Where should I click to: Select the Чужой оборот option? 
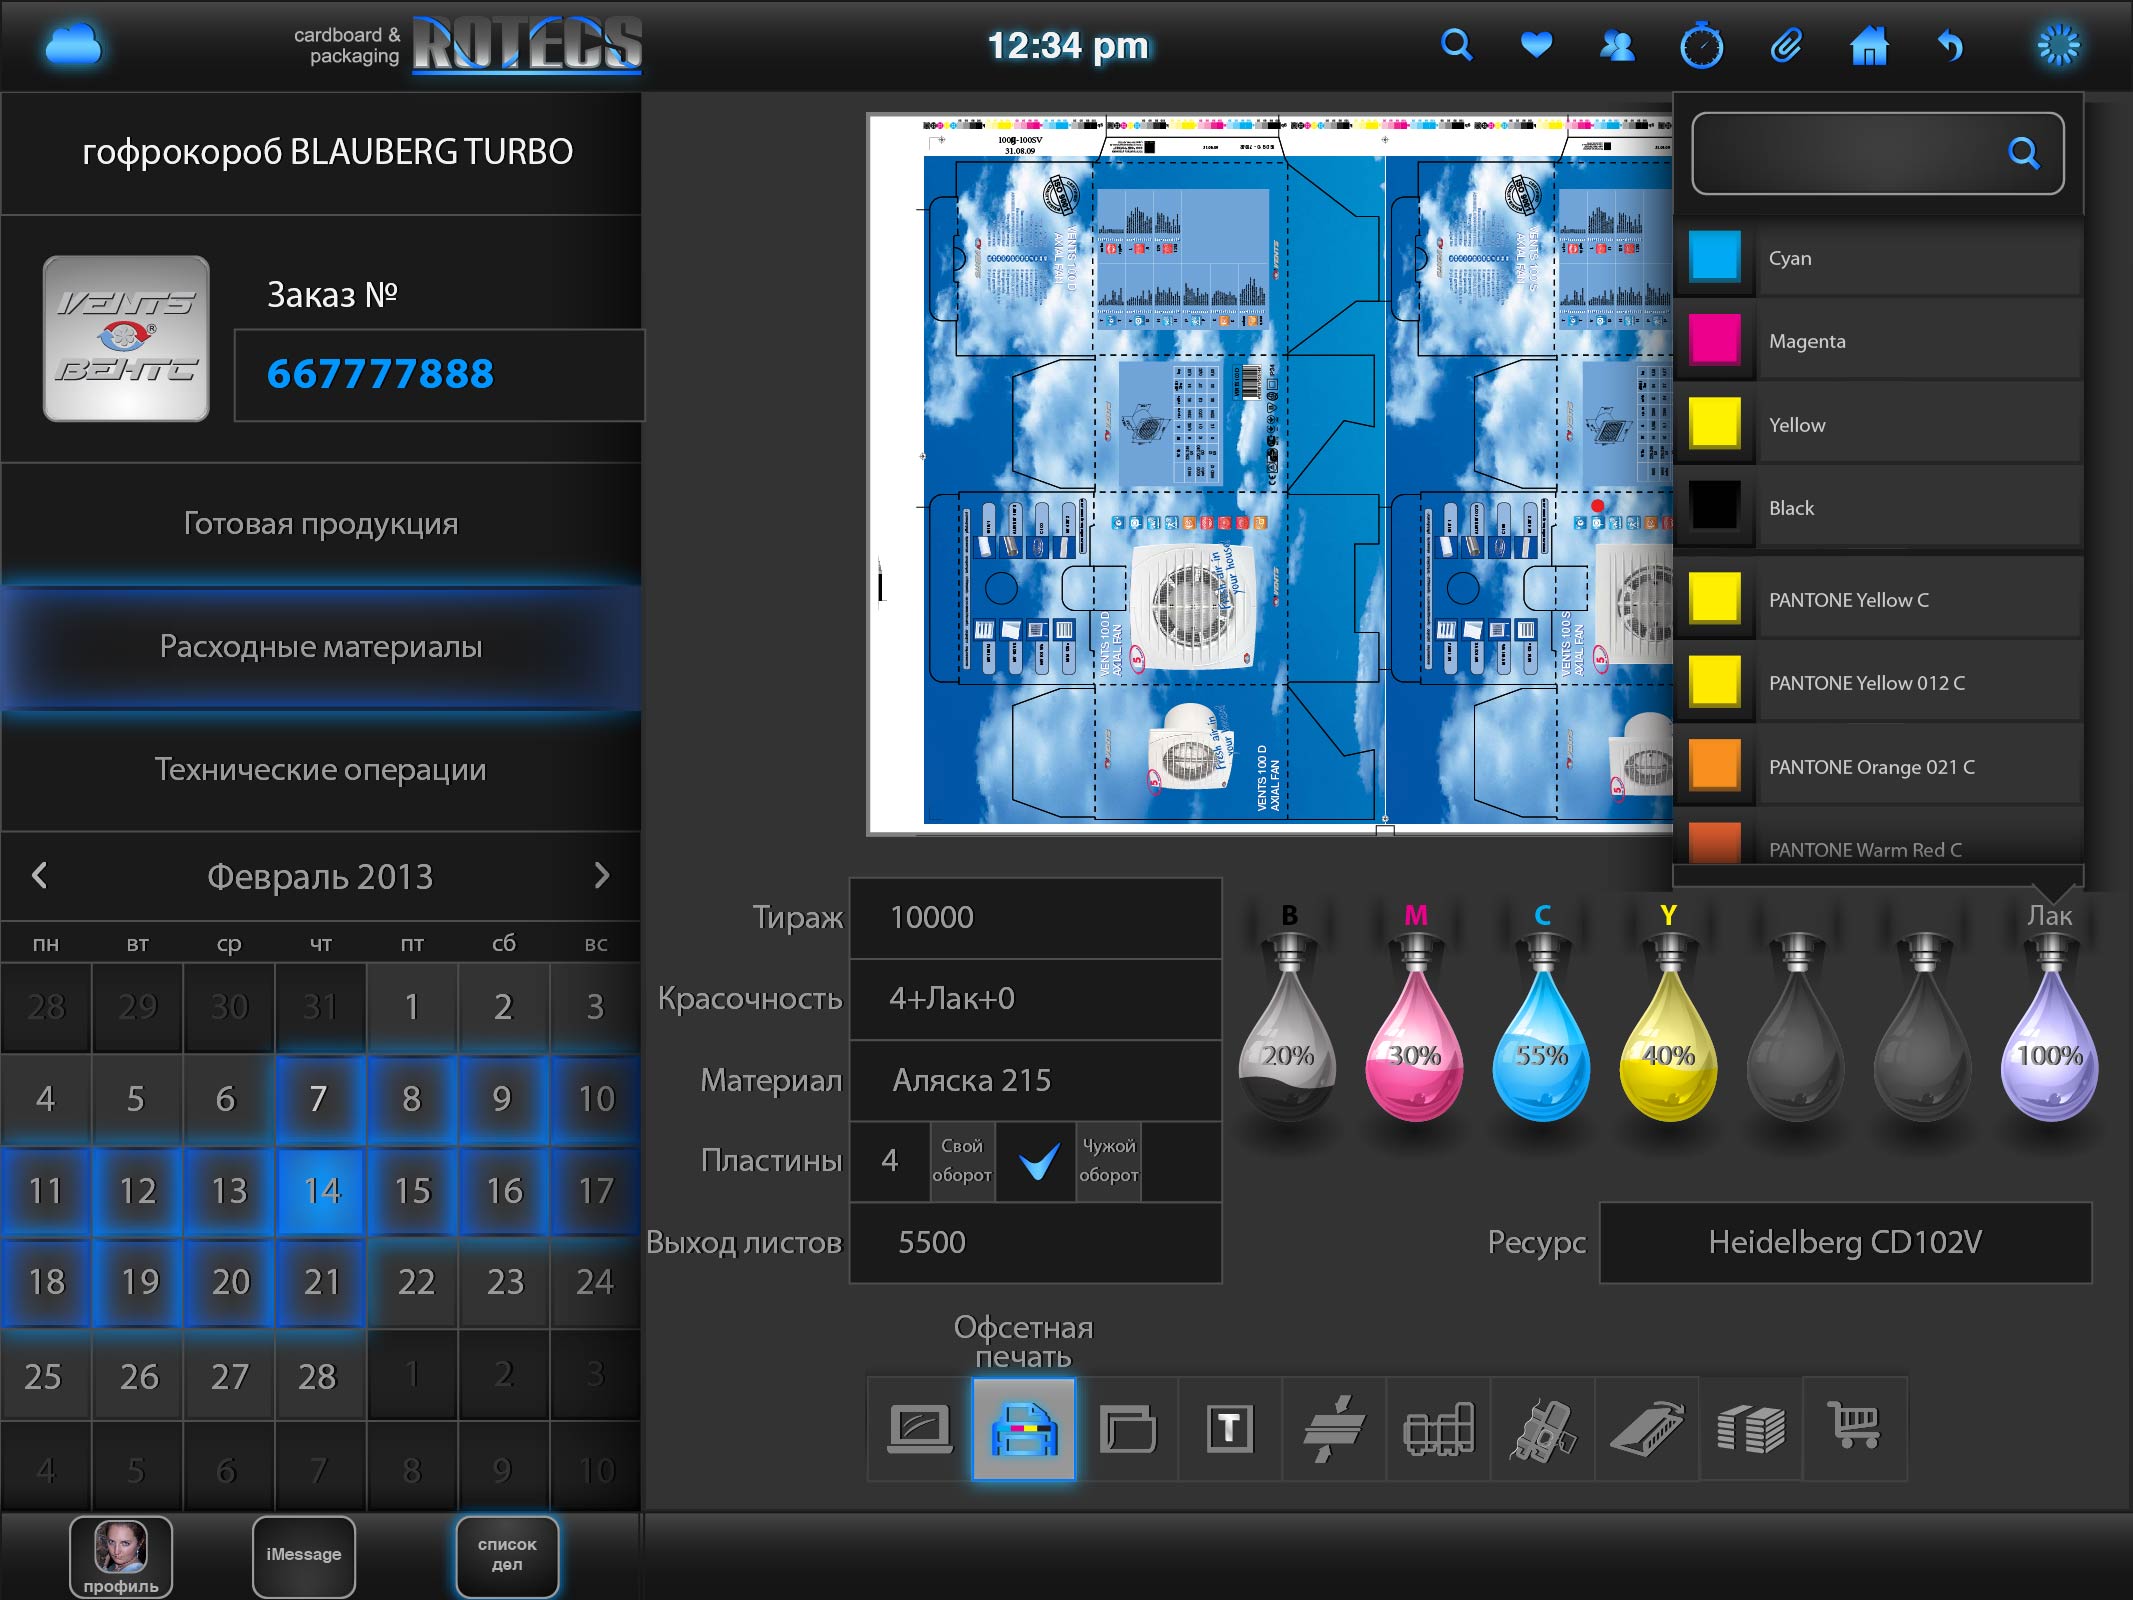tap(1108, 1160)
